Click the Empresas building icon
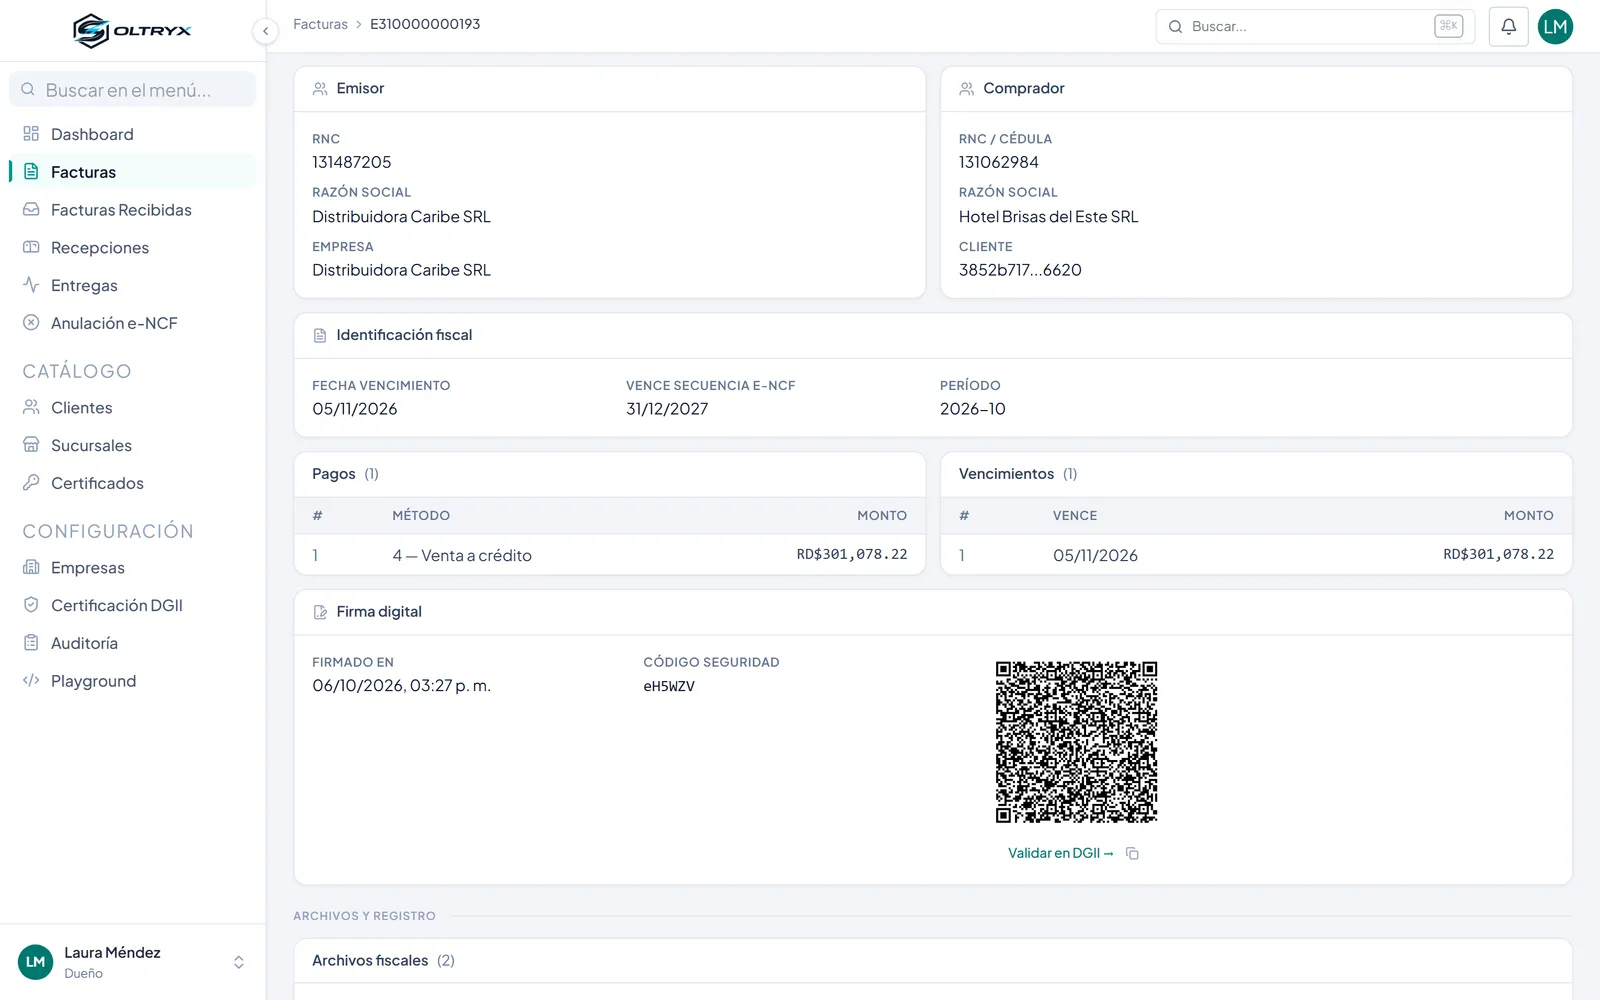 coord(31,567)
